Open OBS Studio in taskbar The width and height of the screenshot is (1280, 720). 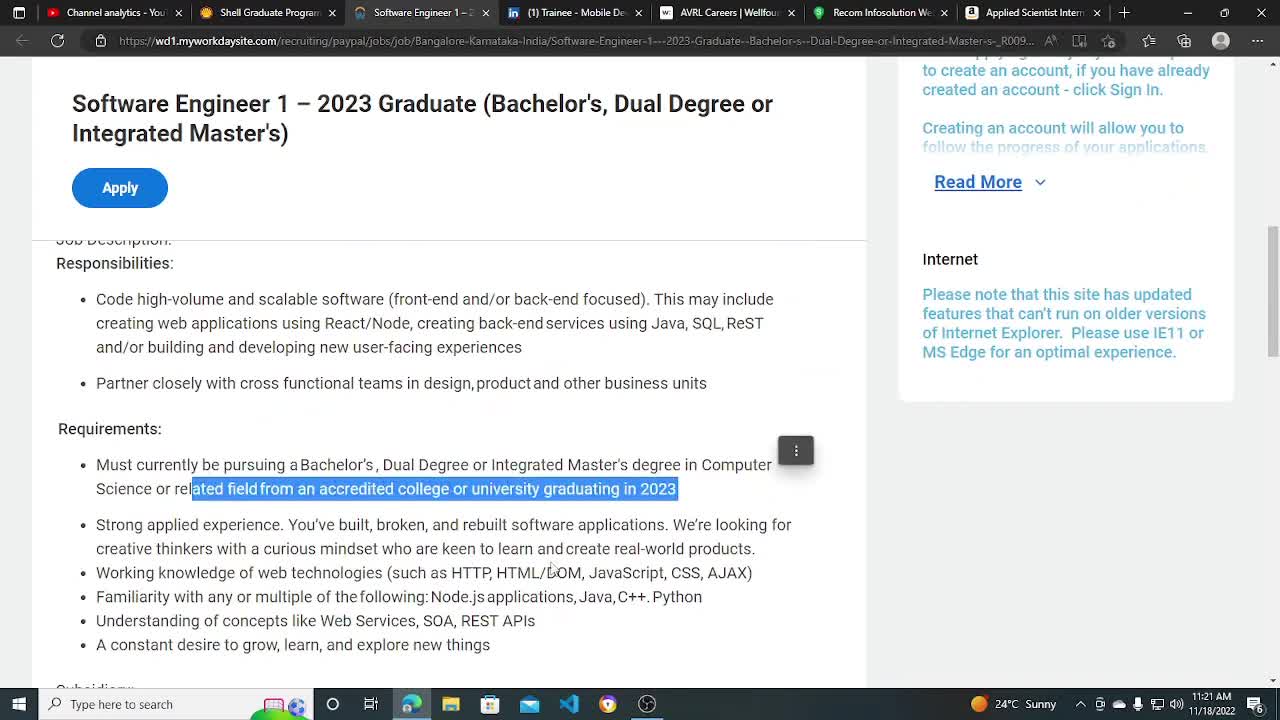click(647, 704)
